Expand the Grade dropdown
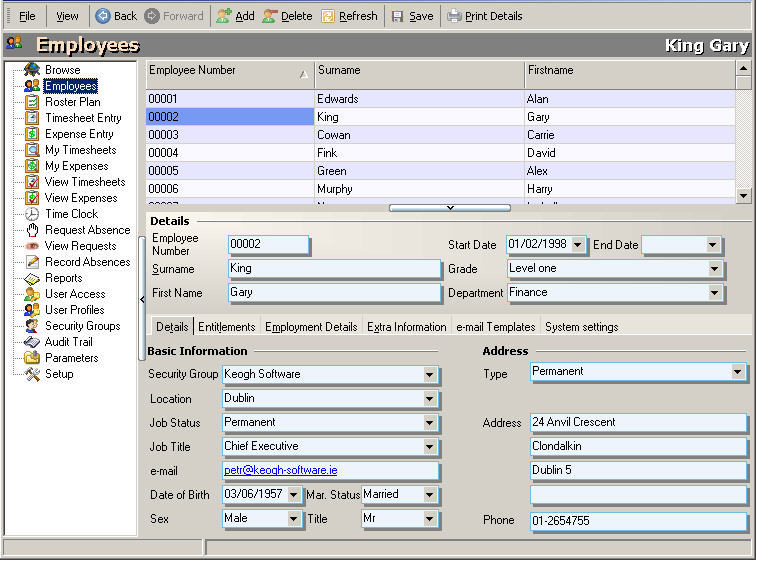Image resolution: width=757 pixels, height=561 pixels. pyautogui.click(x=715, y=268)
